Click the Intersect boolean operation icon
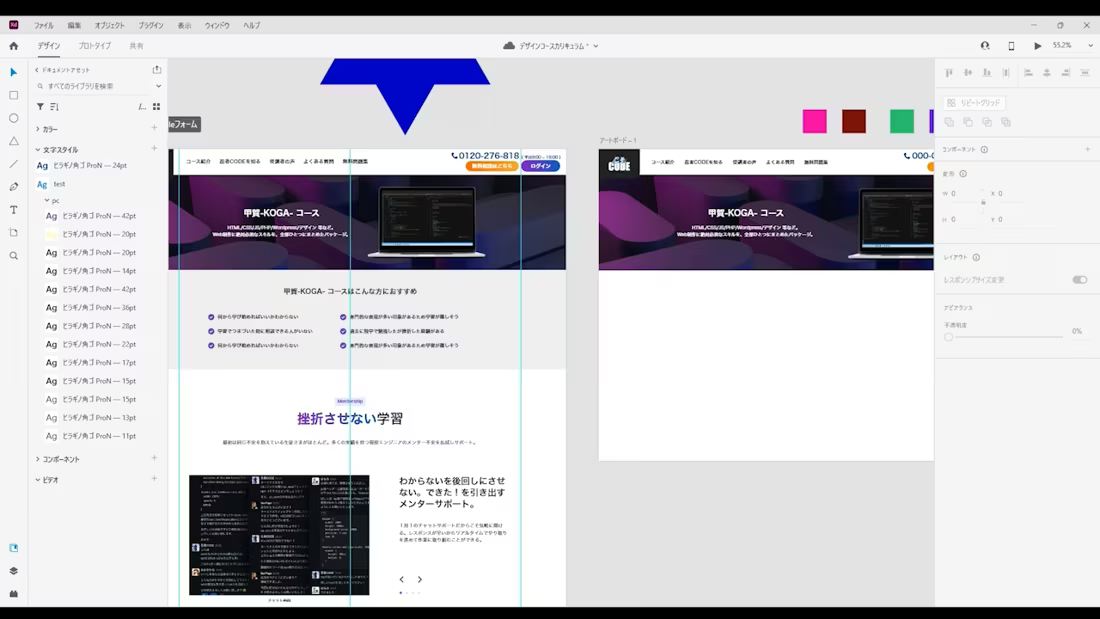The height and width of the screenshot is (619, 1100). (987, 122)
